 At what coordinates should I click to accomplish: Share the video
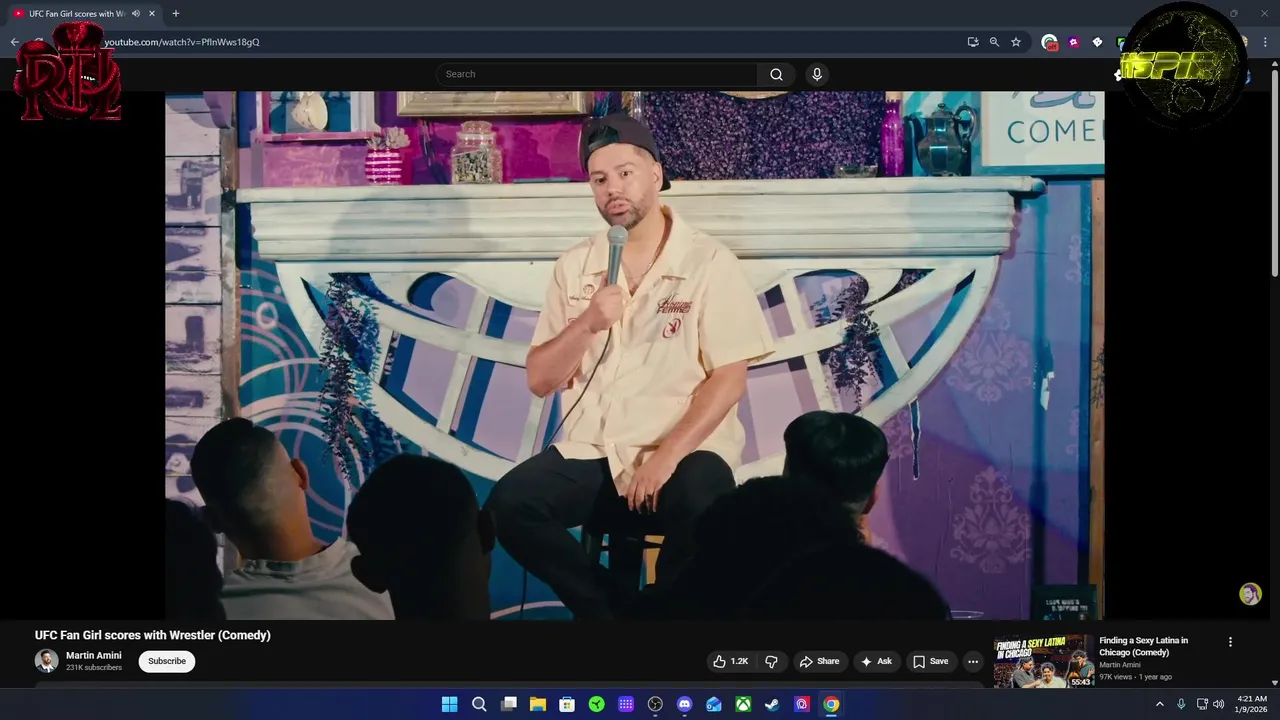click(819, 661)
